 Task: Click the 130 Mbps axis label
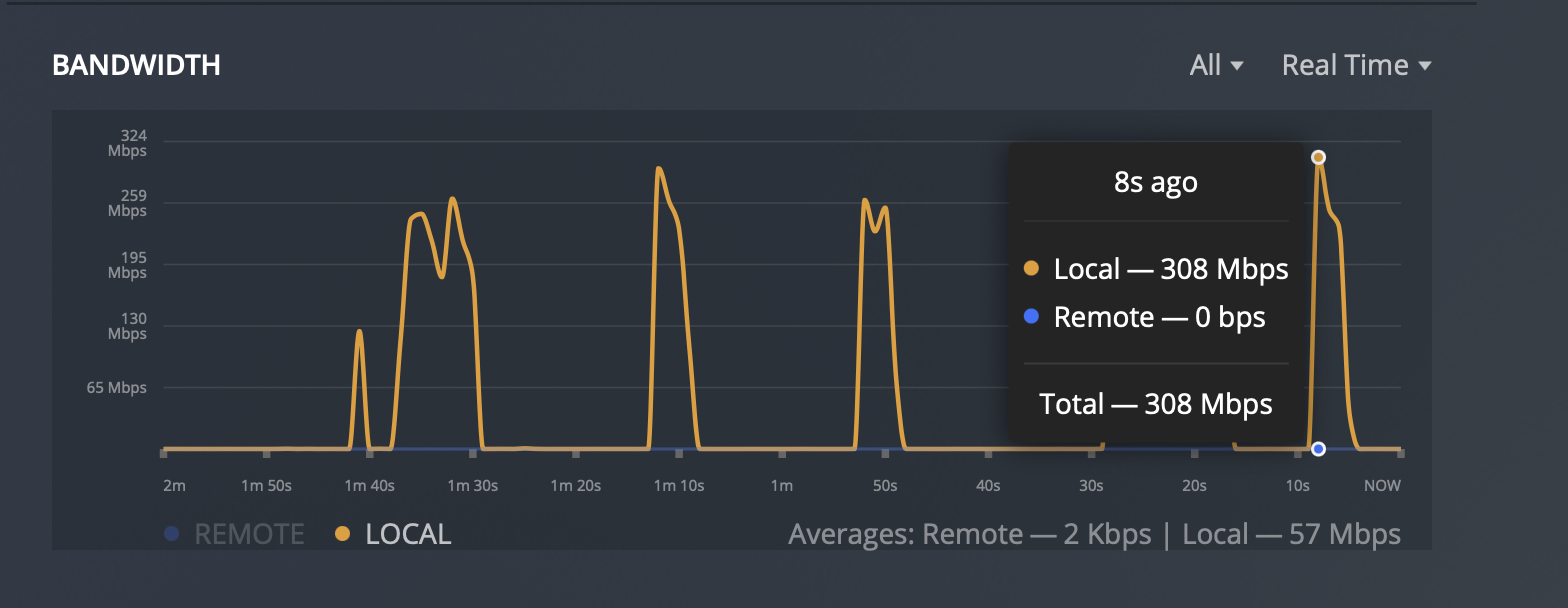(x=127, y=326)
